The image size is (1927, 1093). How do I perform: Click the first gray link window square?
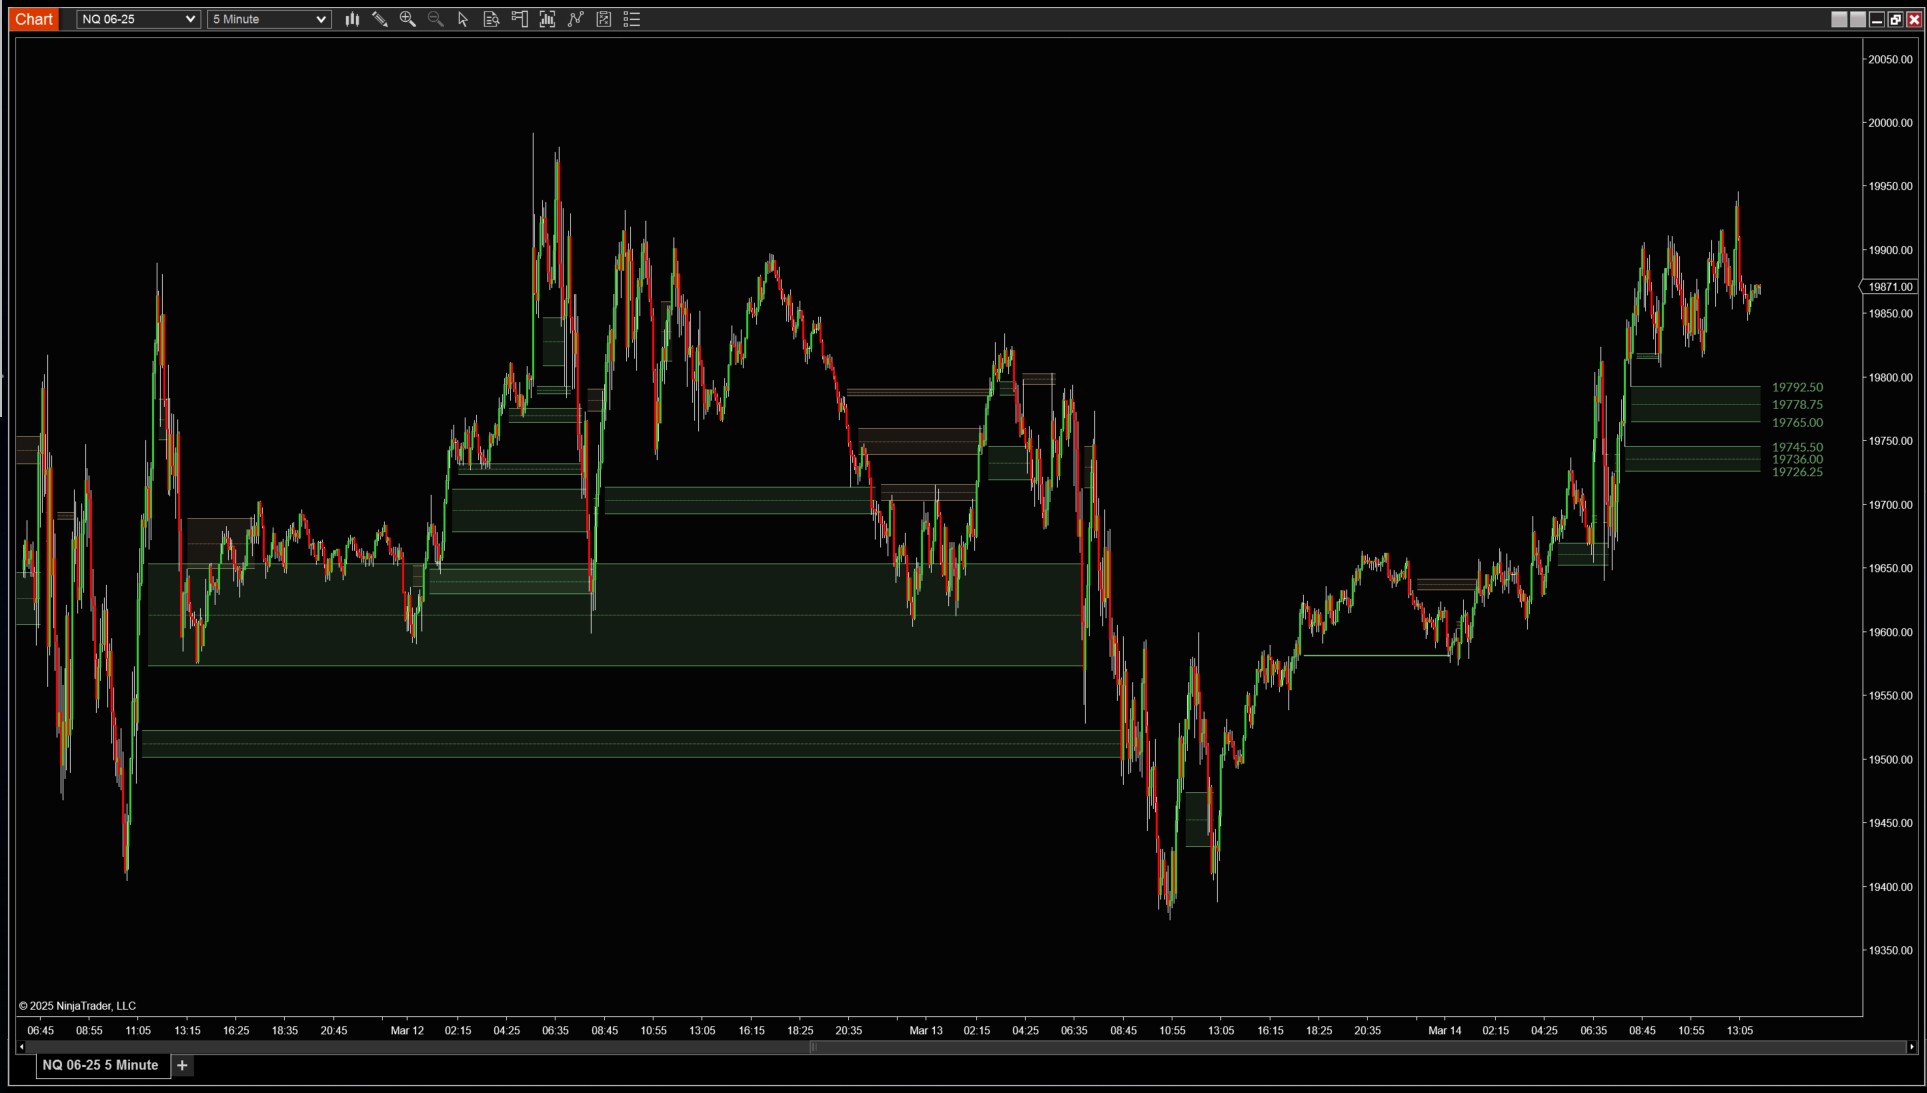click(x=1839, y=19)
